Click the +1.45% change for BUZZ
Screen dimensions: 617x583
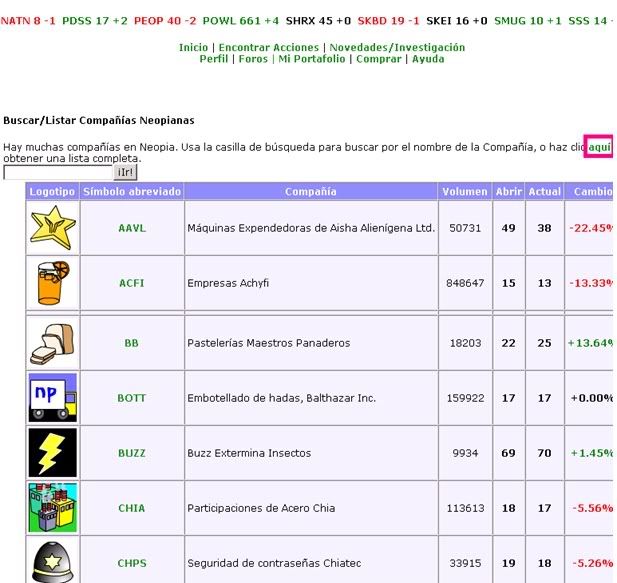click(592, 453)
